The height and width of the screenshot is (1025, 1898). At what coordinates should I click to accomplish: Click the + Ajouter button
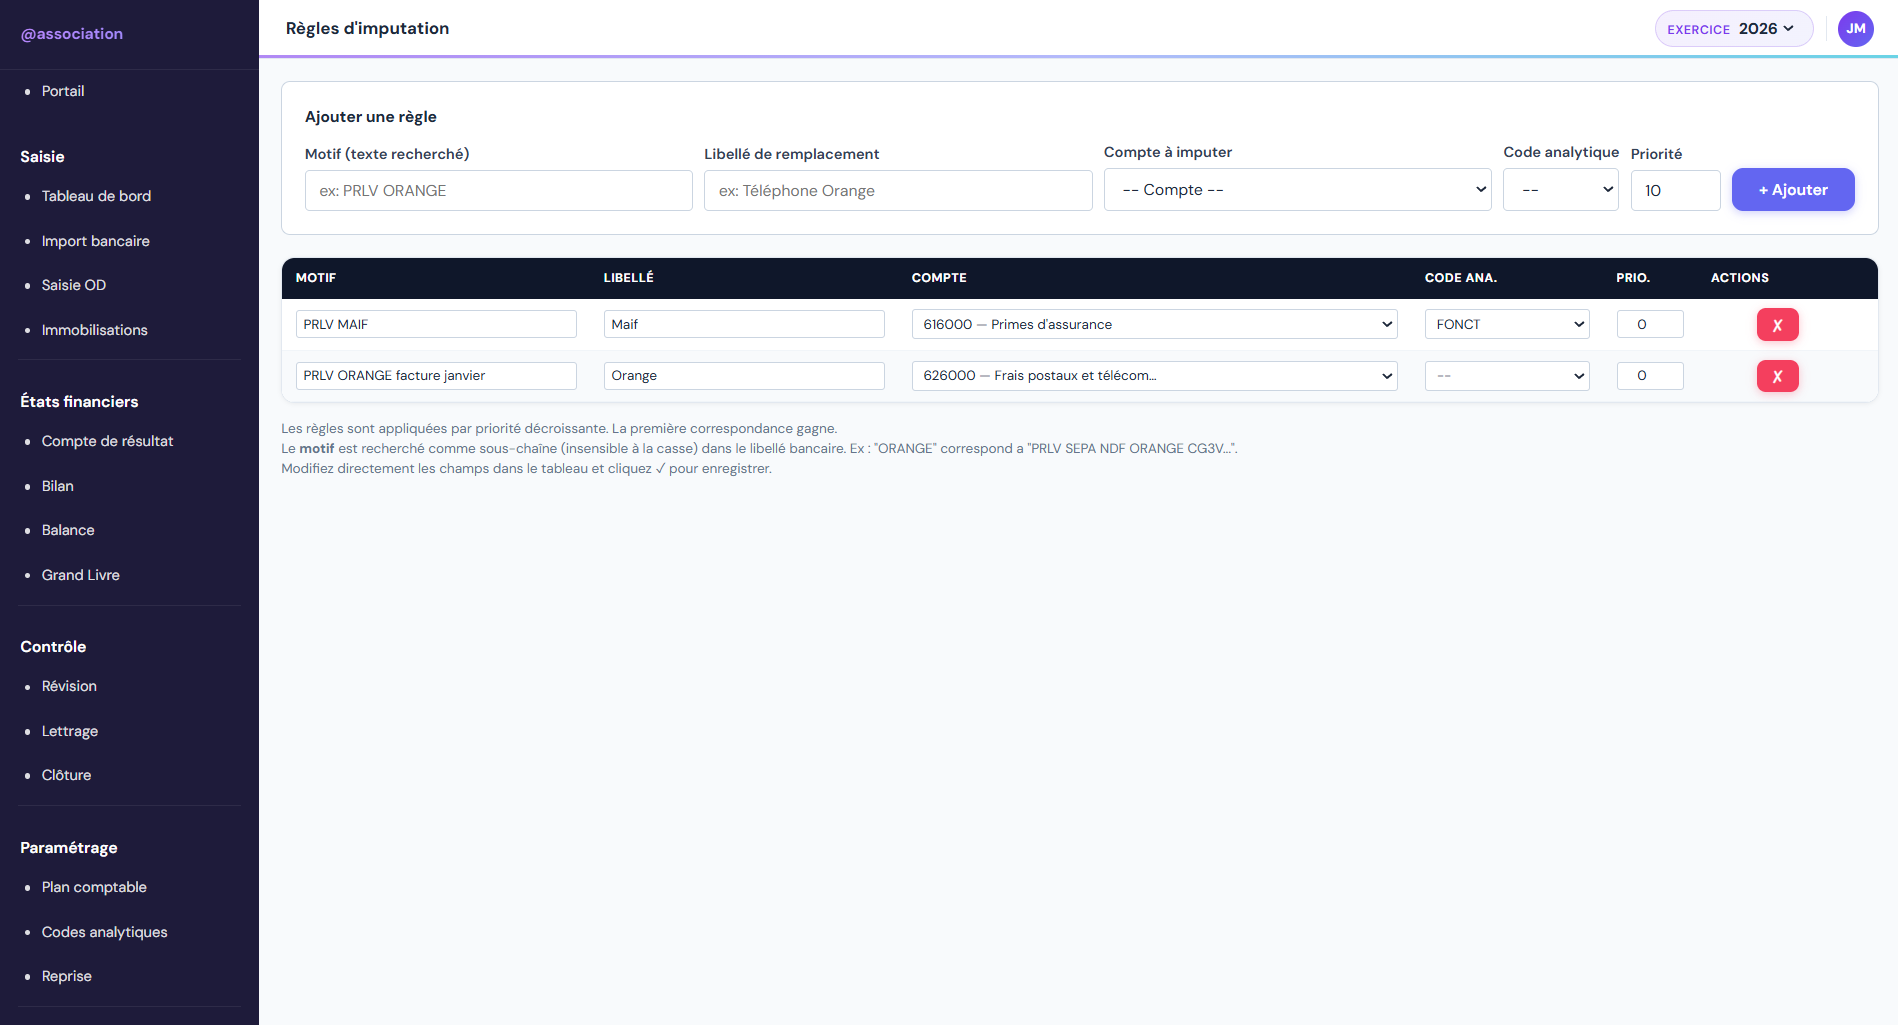[1792, 190]
